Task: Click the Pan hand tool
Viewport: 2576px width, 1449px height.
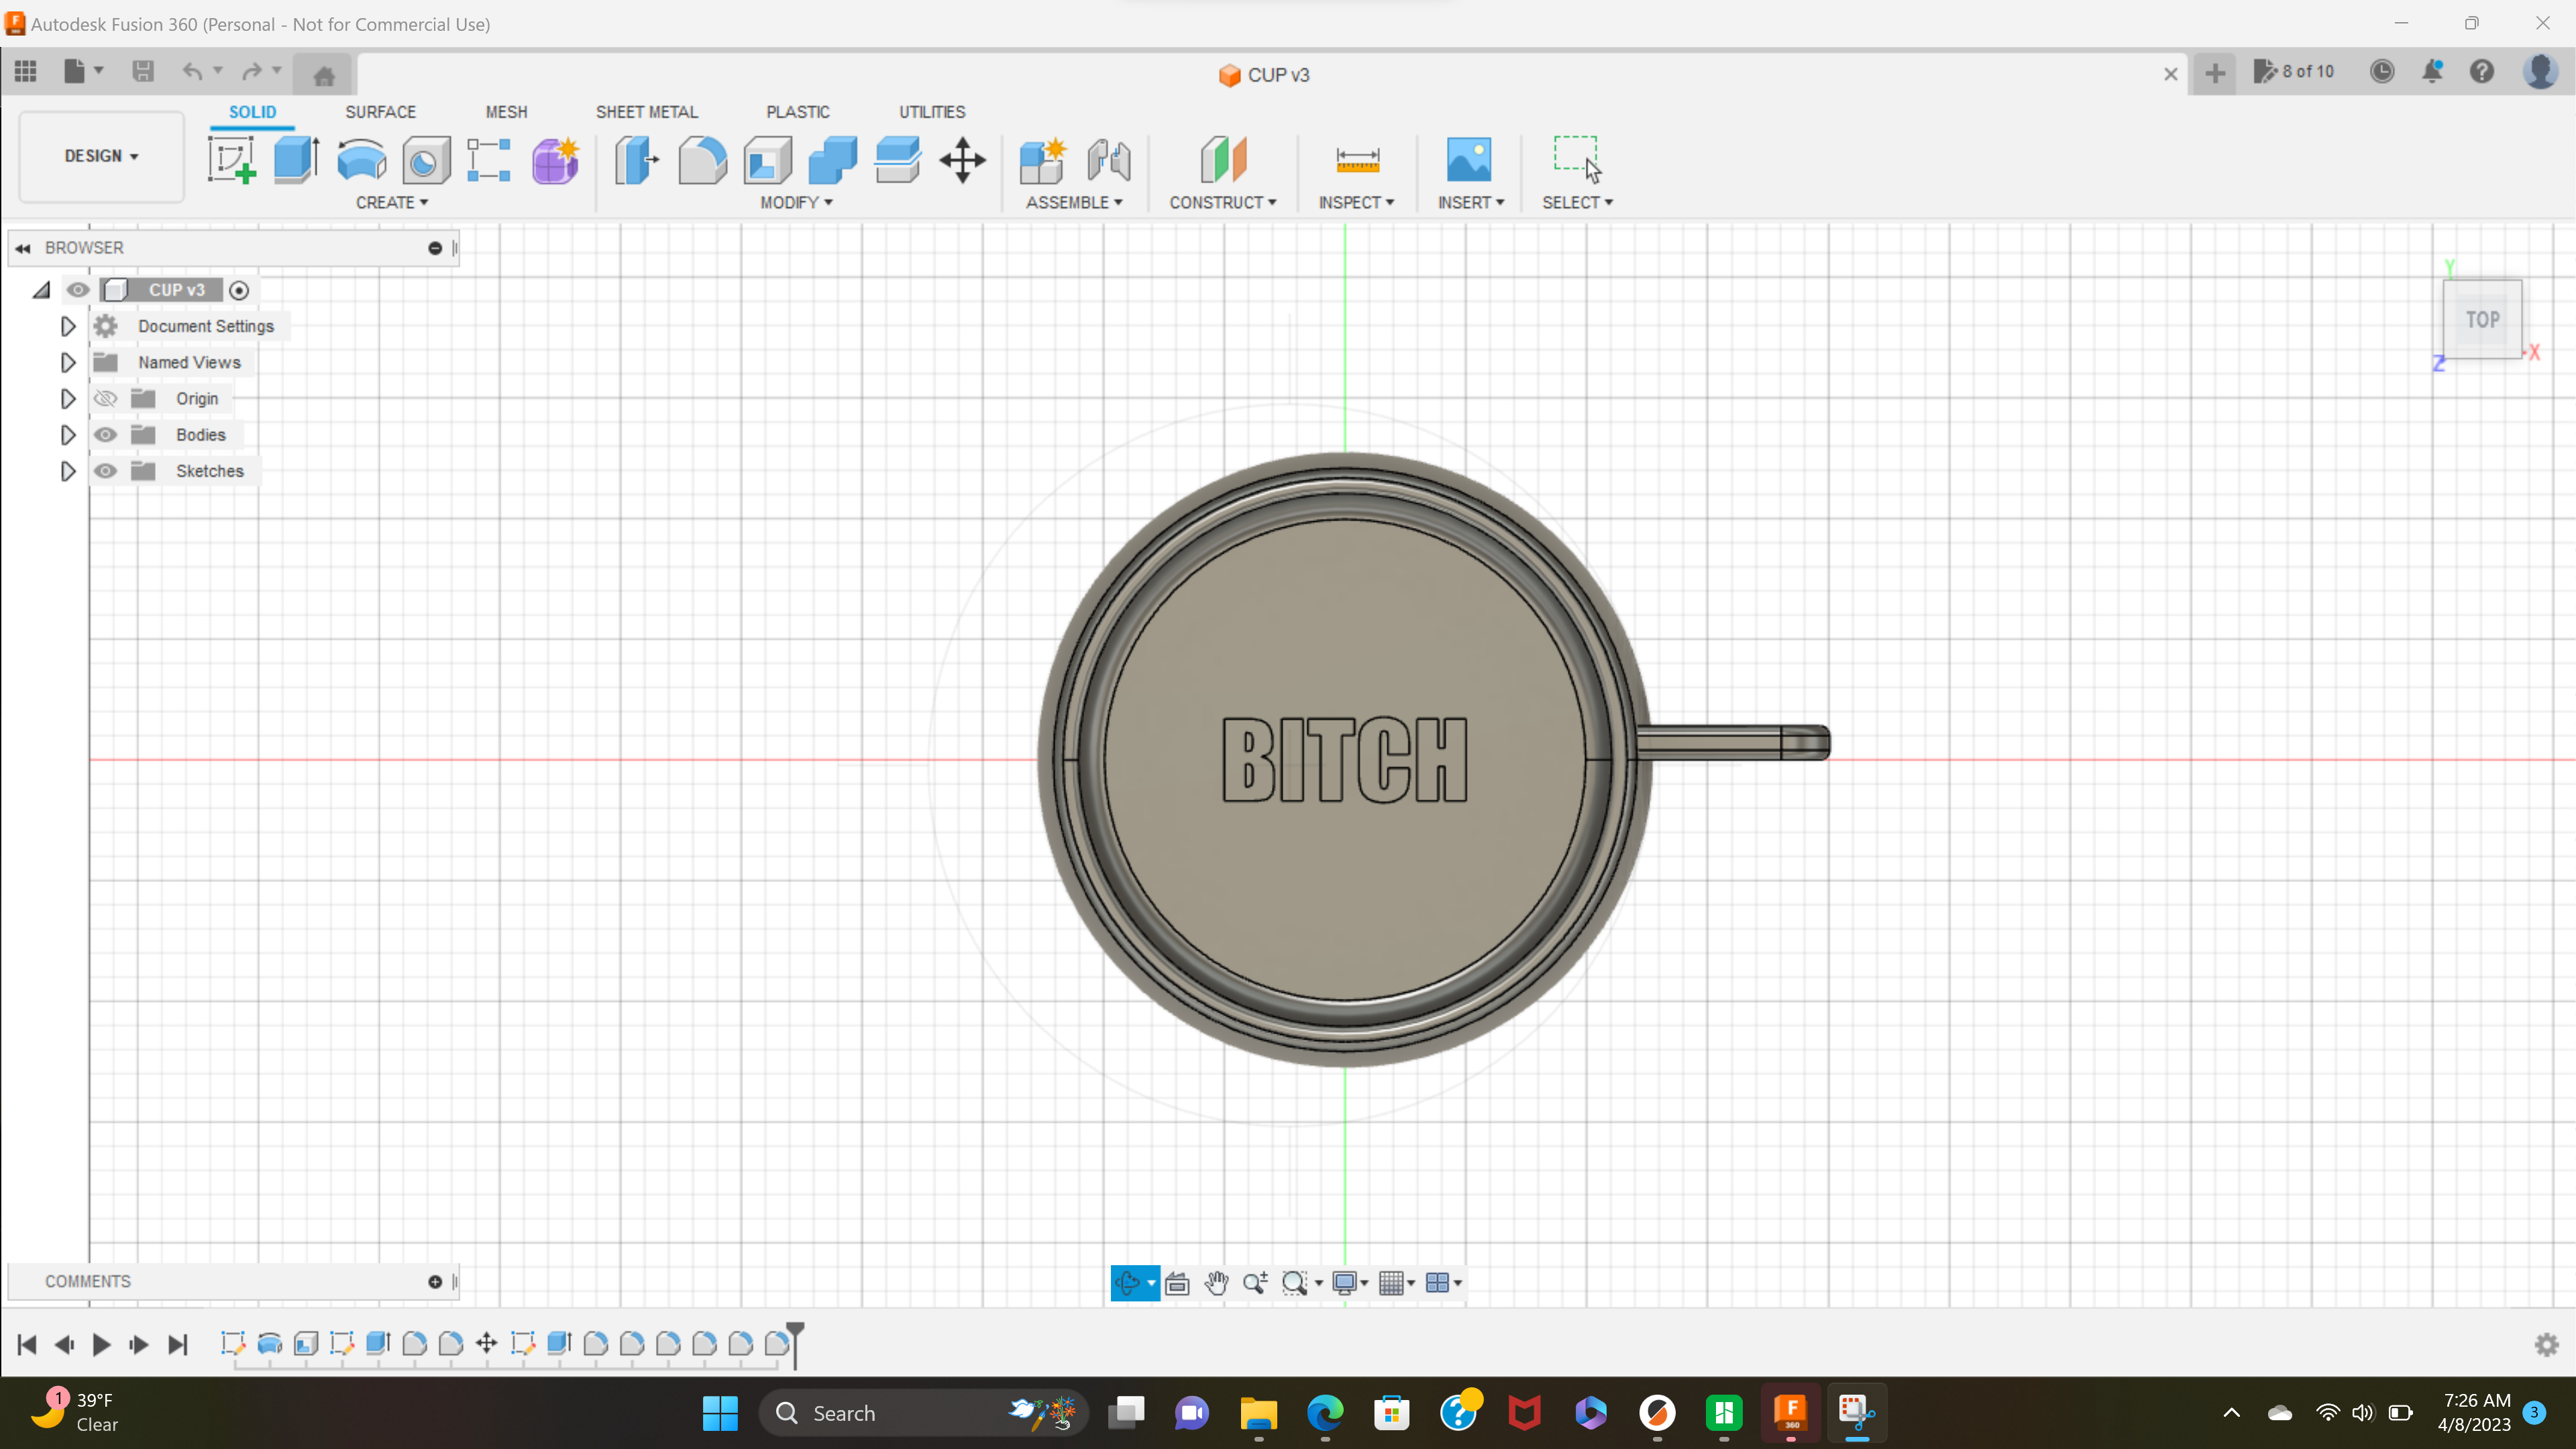Action: (x=1216, y=1282)
